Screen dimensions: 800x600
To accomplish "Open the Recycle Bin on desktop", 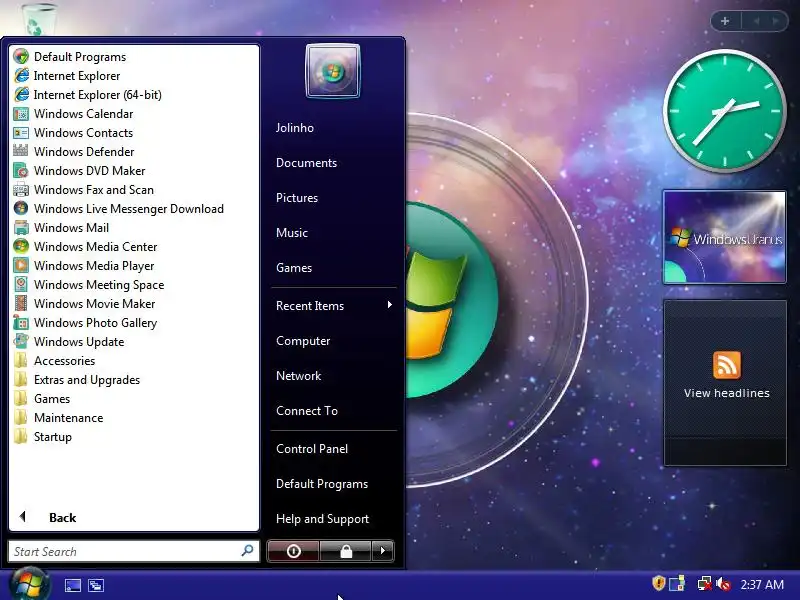I will coord(39,19).
